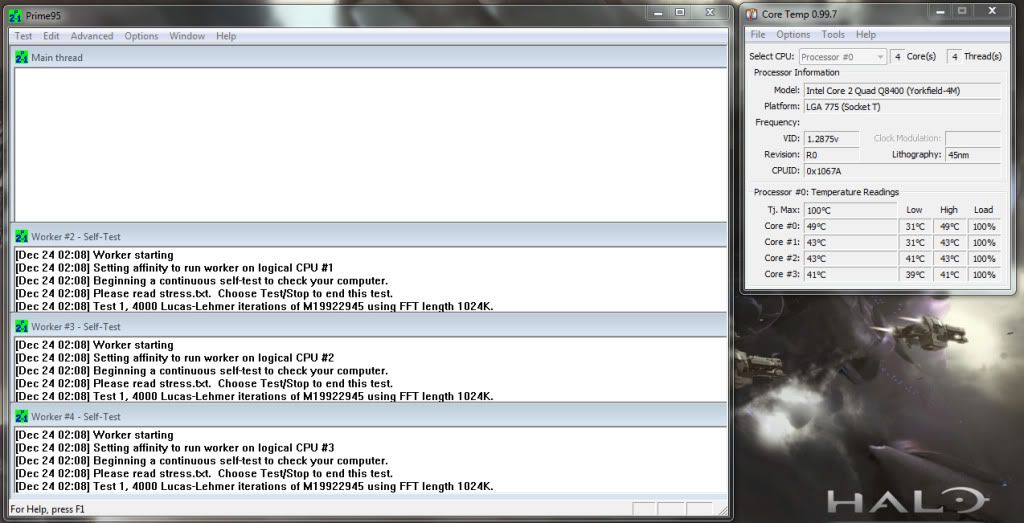Screen dimensions: 1024x523
Task: Click the Lithography value 45nm
Action: click(972, 155)
